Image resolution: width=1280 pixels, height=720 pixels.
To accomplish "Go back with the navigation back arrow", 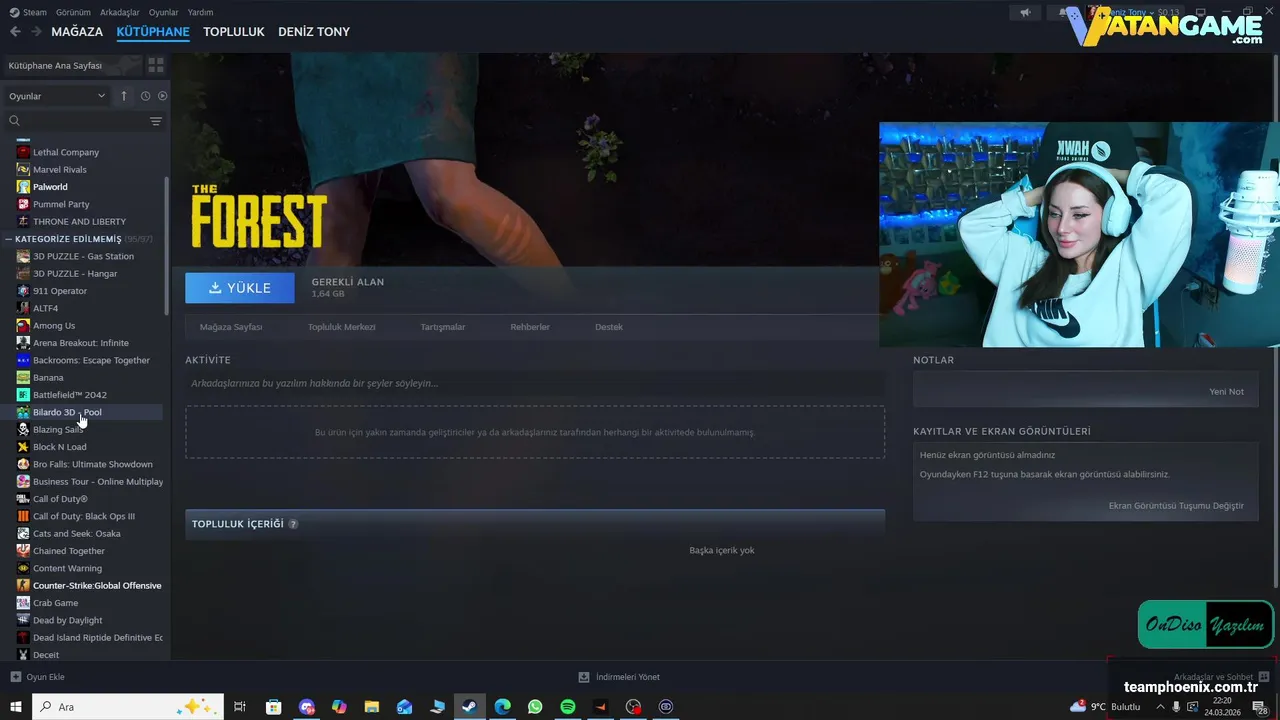I will [x=15, y=32].
